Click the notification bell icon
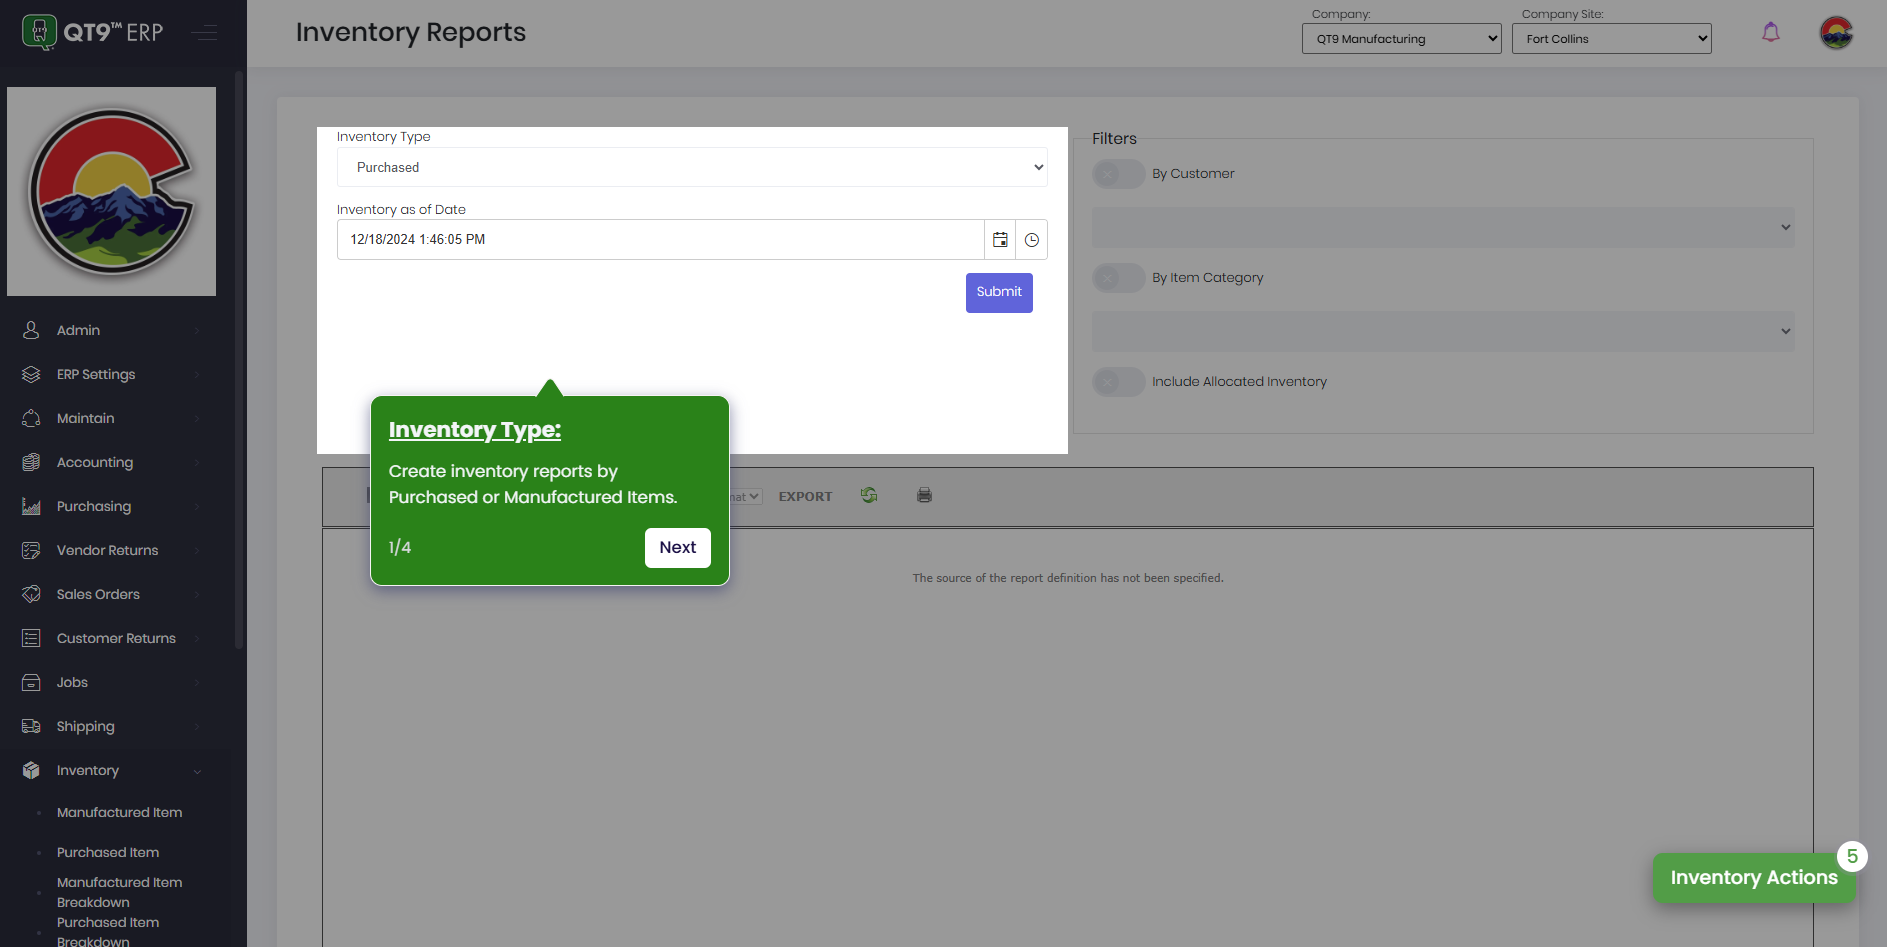1887x947 pixels. [1770, 33]
